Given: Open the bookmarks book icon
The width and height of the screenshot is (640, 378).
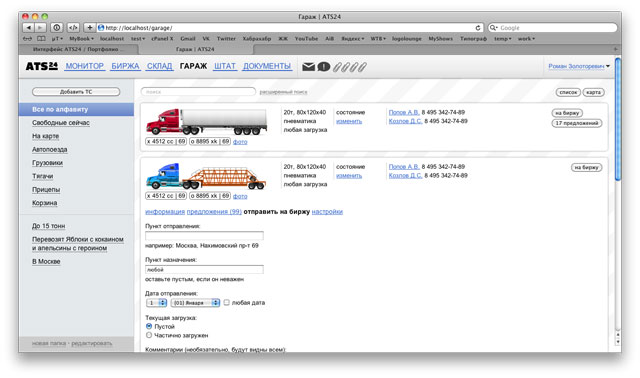Looking at the screenshot, I should (41, 39).
